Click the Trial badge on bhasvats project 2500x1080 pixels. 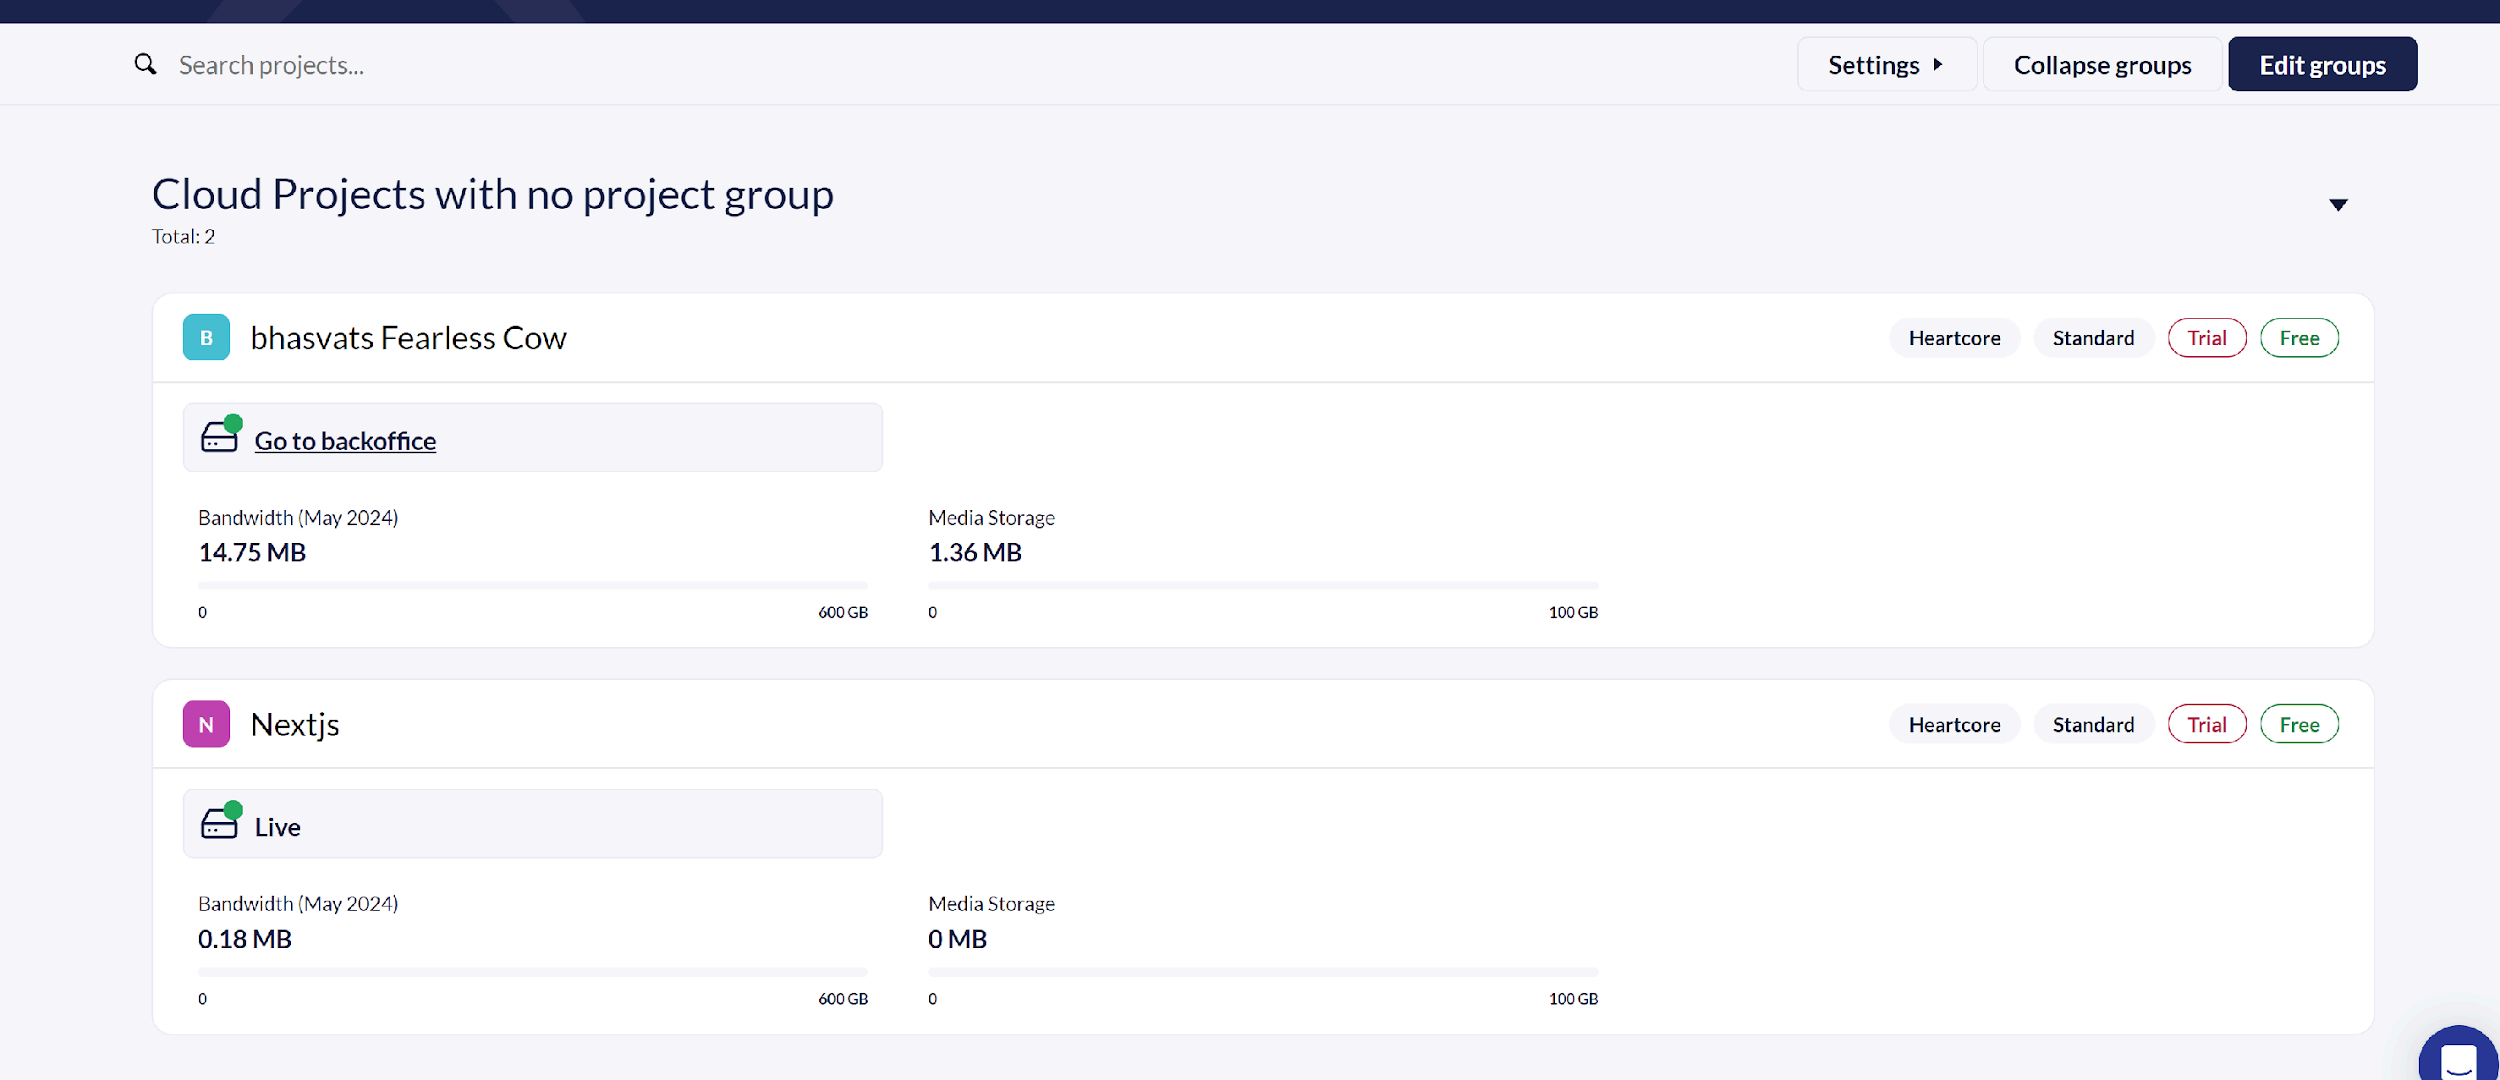(2206, 338)
